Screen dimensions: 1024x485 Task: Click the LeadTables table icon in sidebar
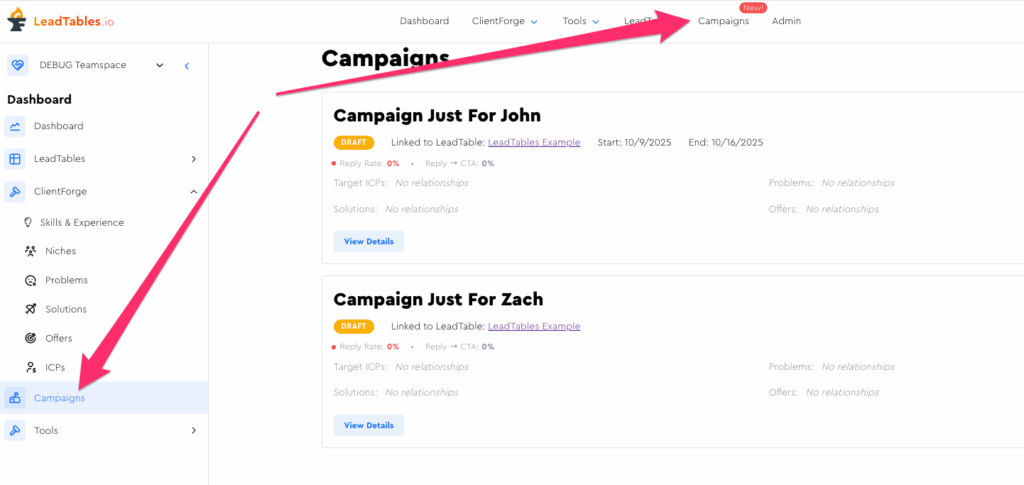(15, 158)
